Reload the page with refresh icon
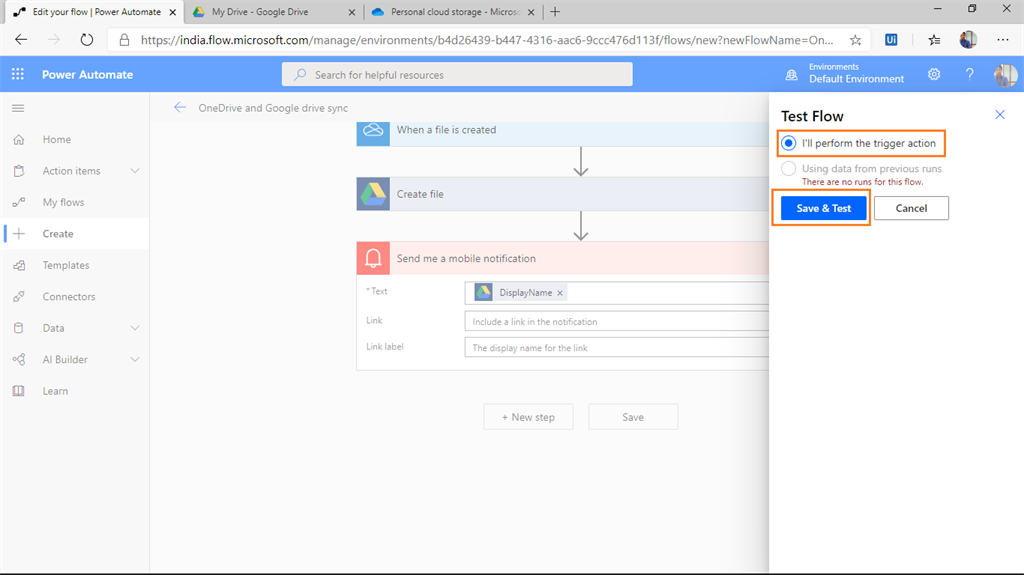Image resolution: width=1024 pixels, height=575 pixels. tap(86, 40)
